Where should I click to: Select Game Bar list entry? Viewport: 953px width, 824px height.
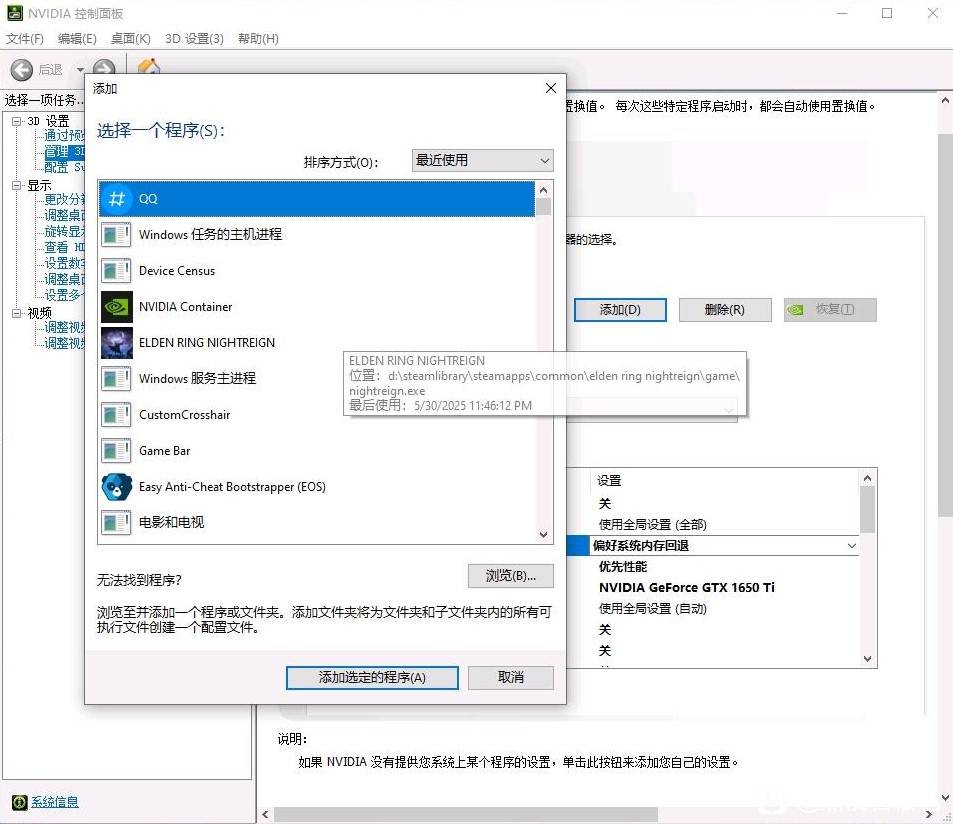pos(317,451)
